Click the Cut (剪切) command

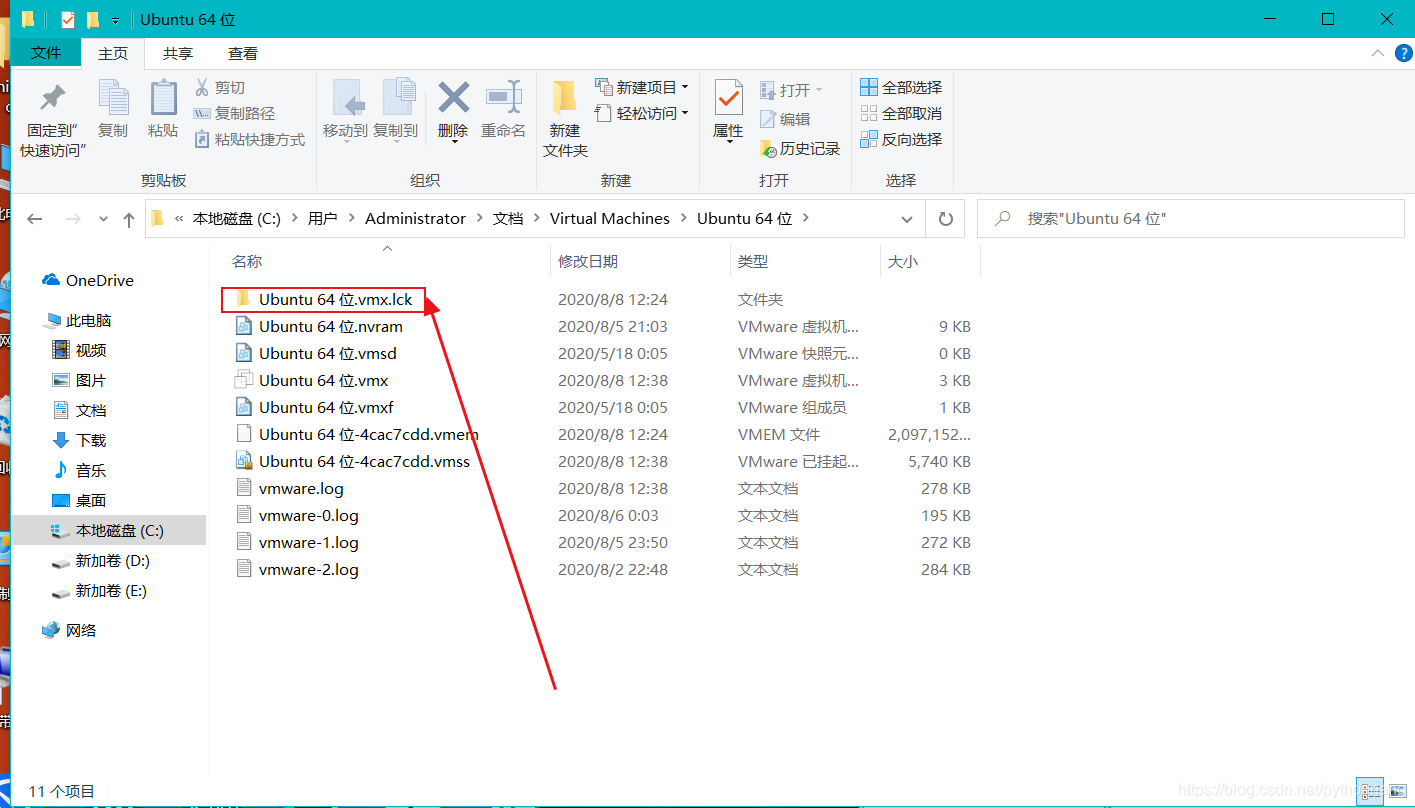pos(219,88)
